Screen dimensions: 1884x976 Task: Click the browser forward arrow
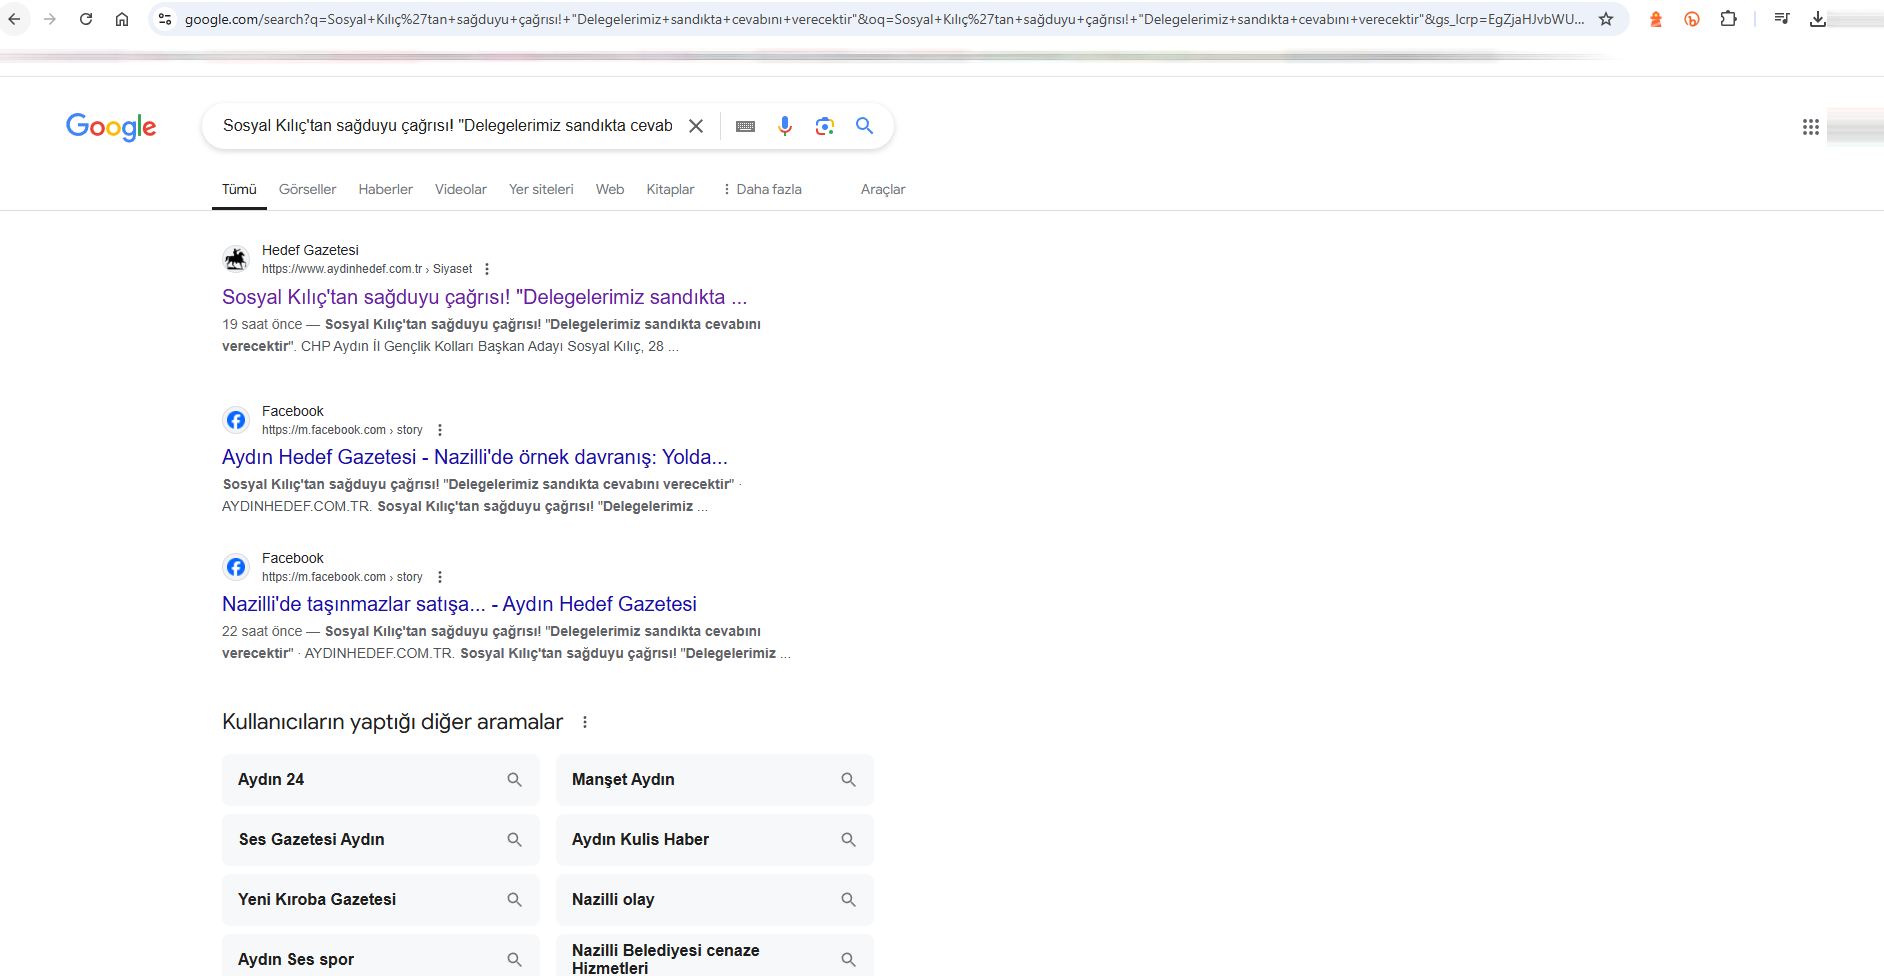pos(50,19)
